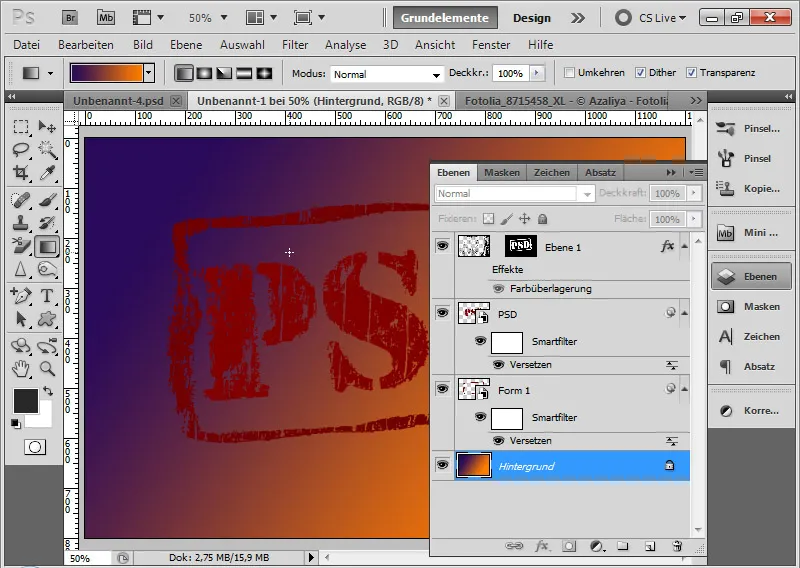Click the gradient preview swatch
This screenshot has width=800, height=568.
[107, 73]
